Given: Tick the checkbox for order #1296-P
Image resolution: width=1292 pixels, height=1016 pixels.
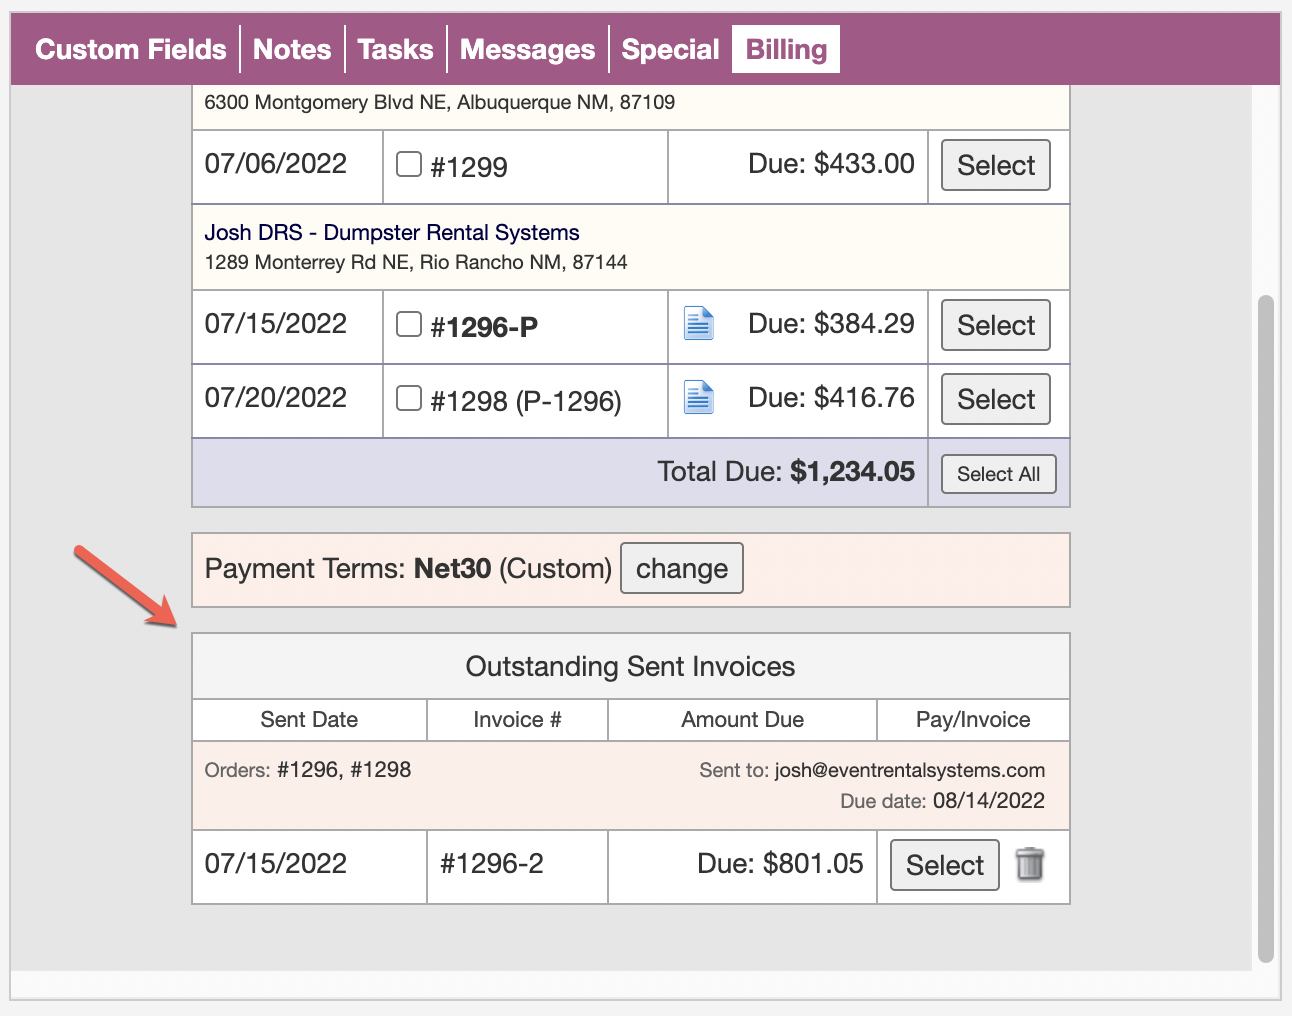Looking at the screenshot, I should 409,324.
